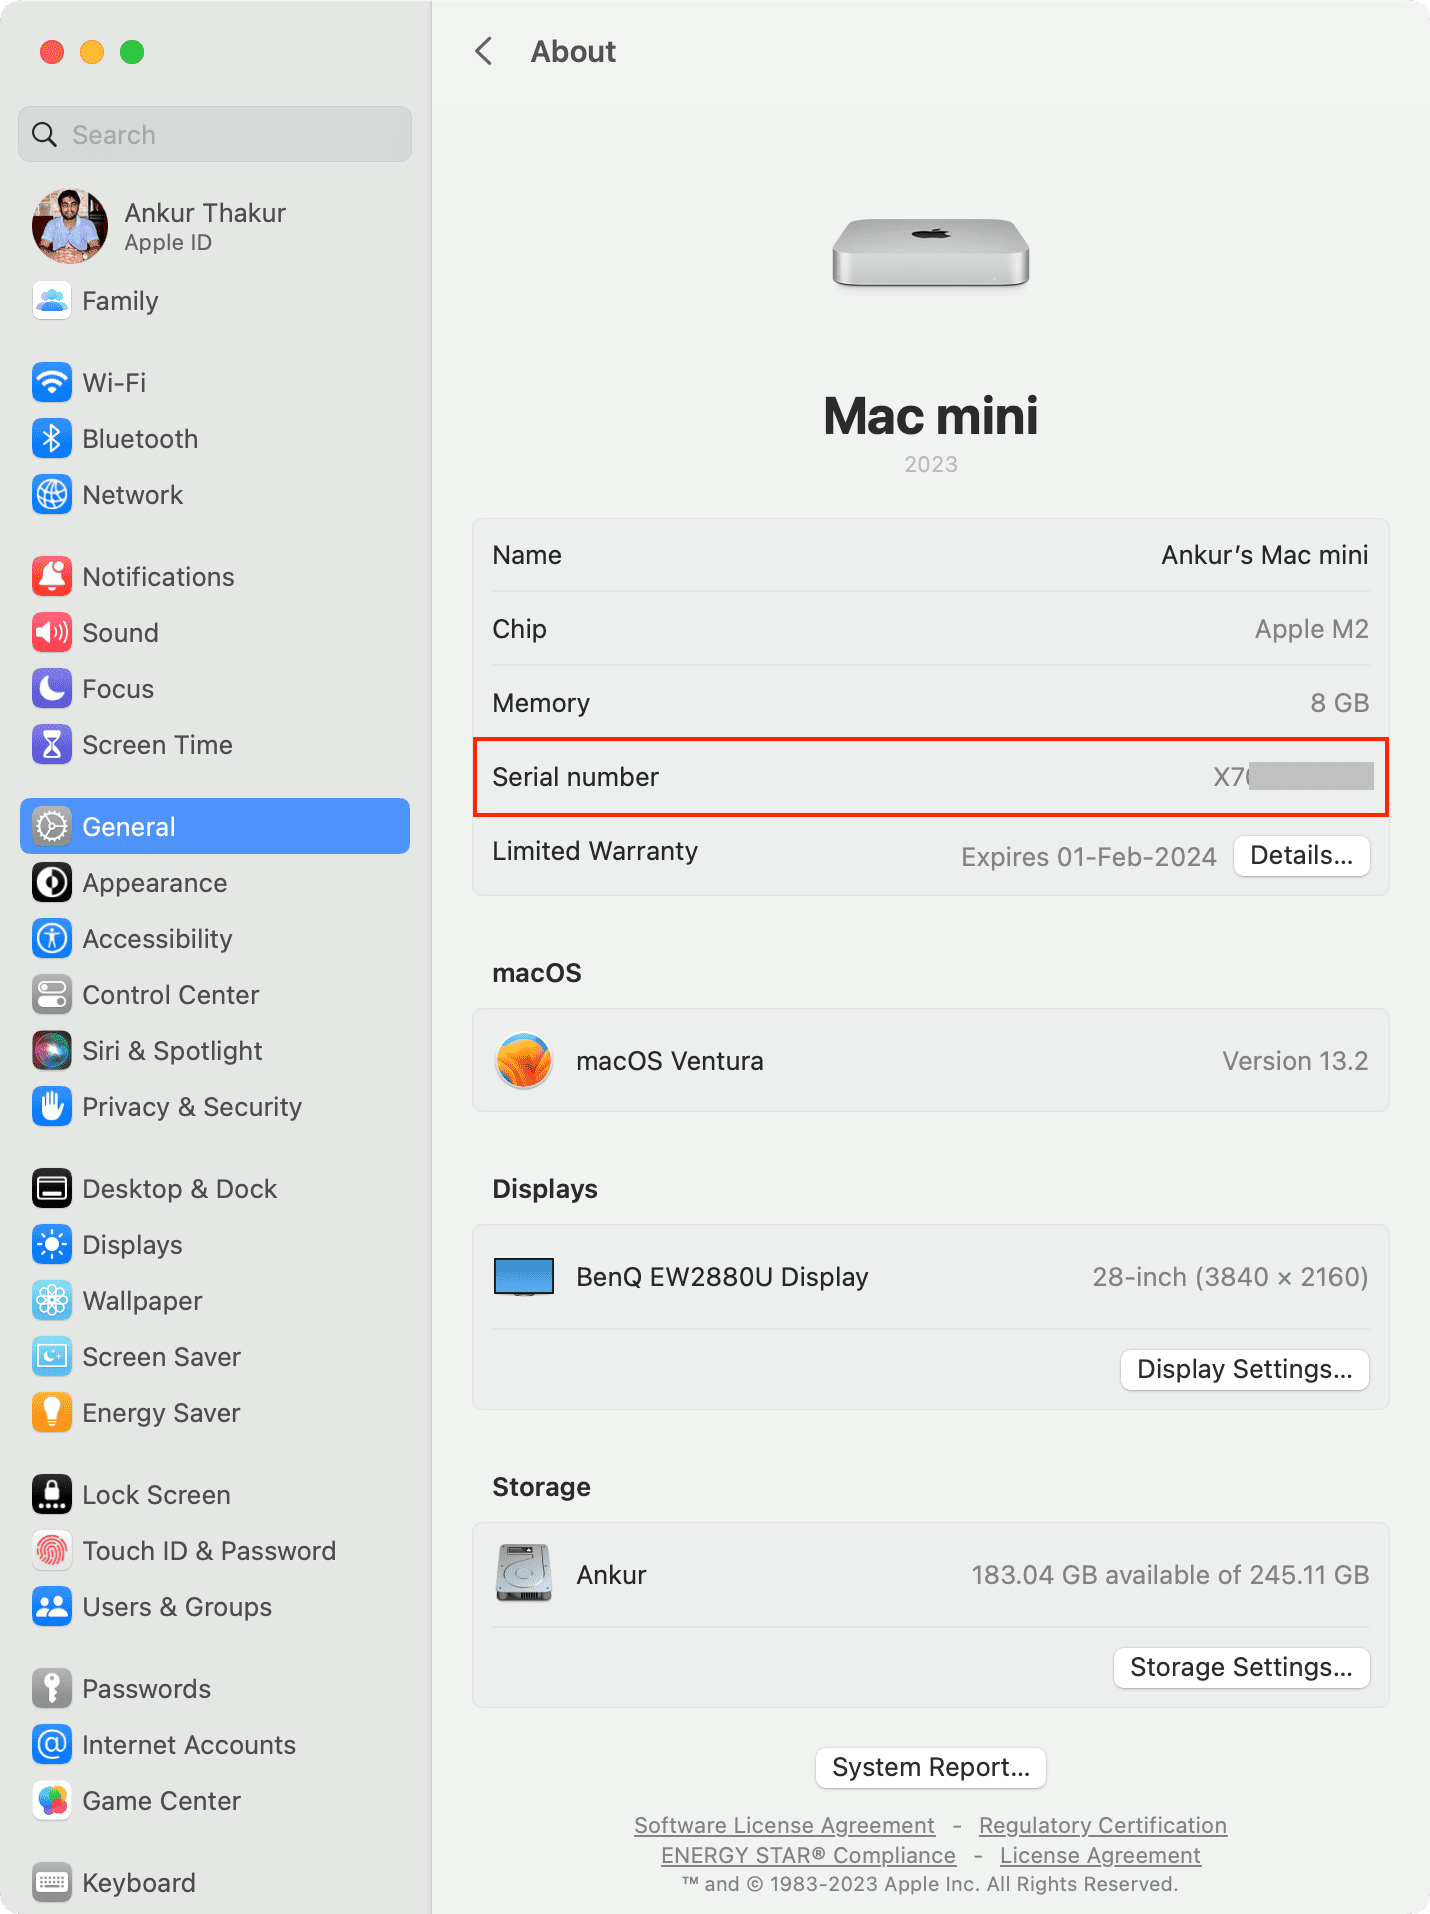Click Display Settings button

pos(1244,1369)
